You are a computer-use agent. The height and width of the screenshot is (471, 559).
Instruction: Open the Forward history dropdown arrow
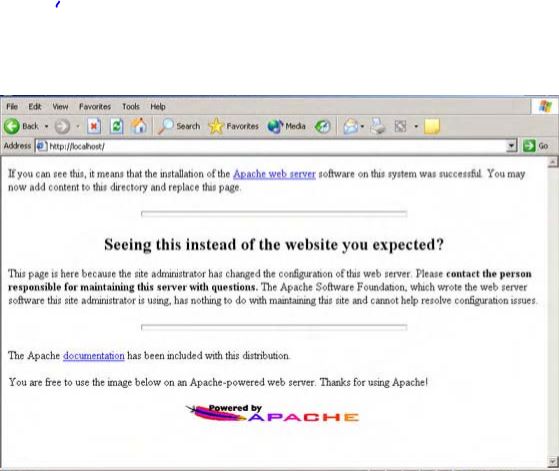coord(78,126)
